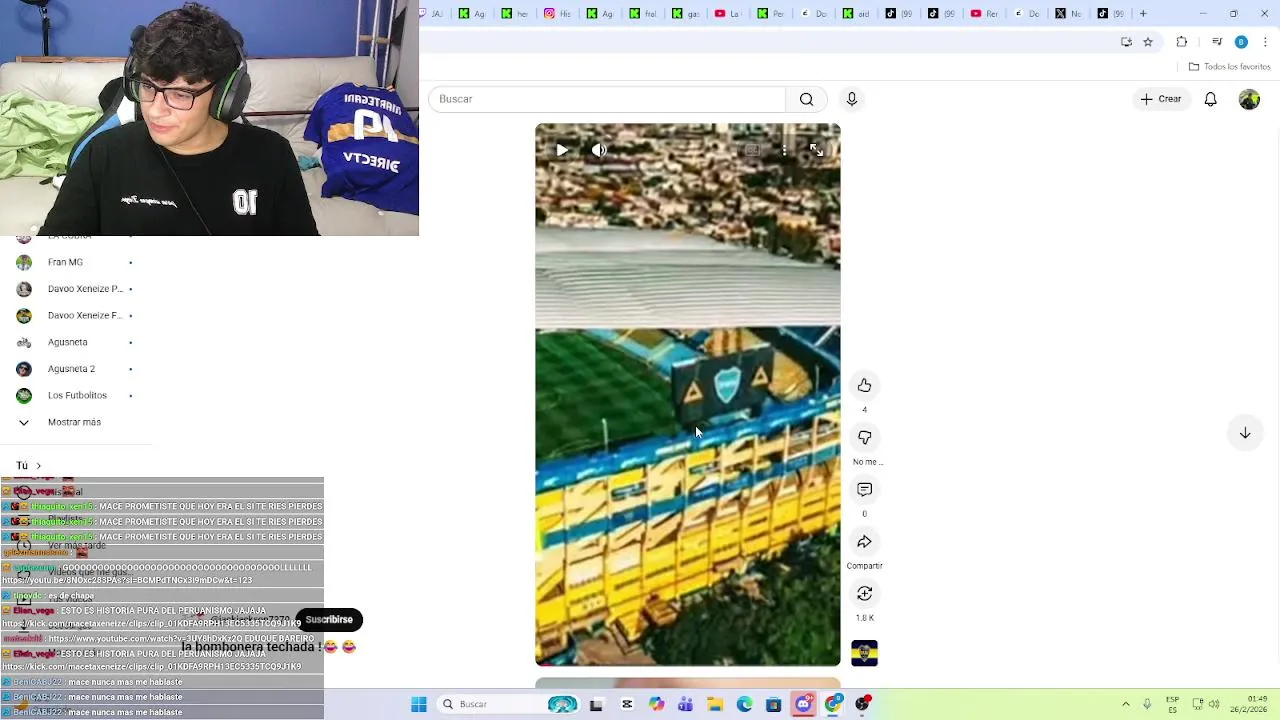Like this Short with thumbs up

coord(865,385)
